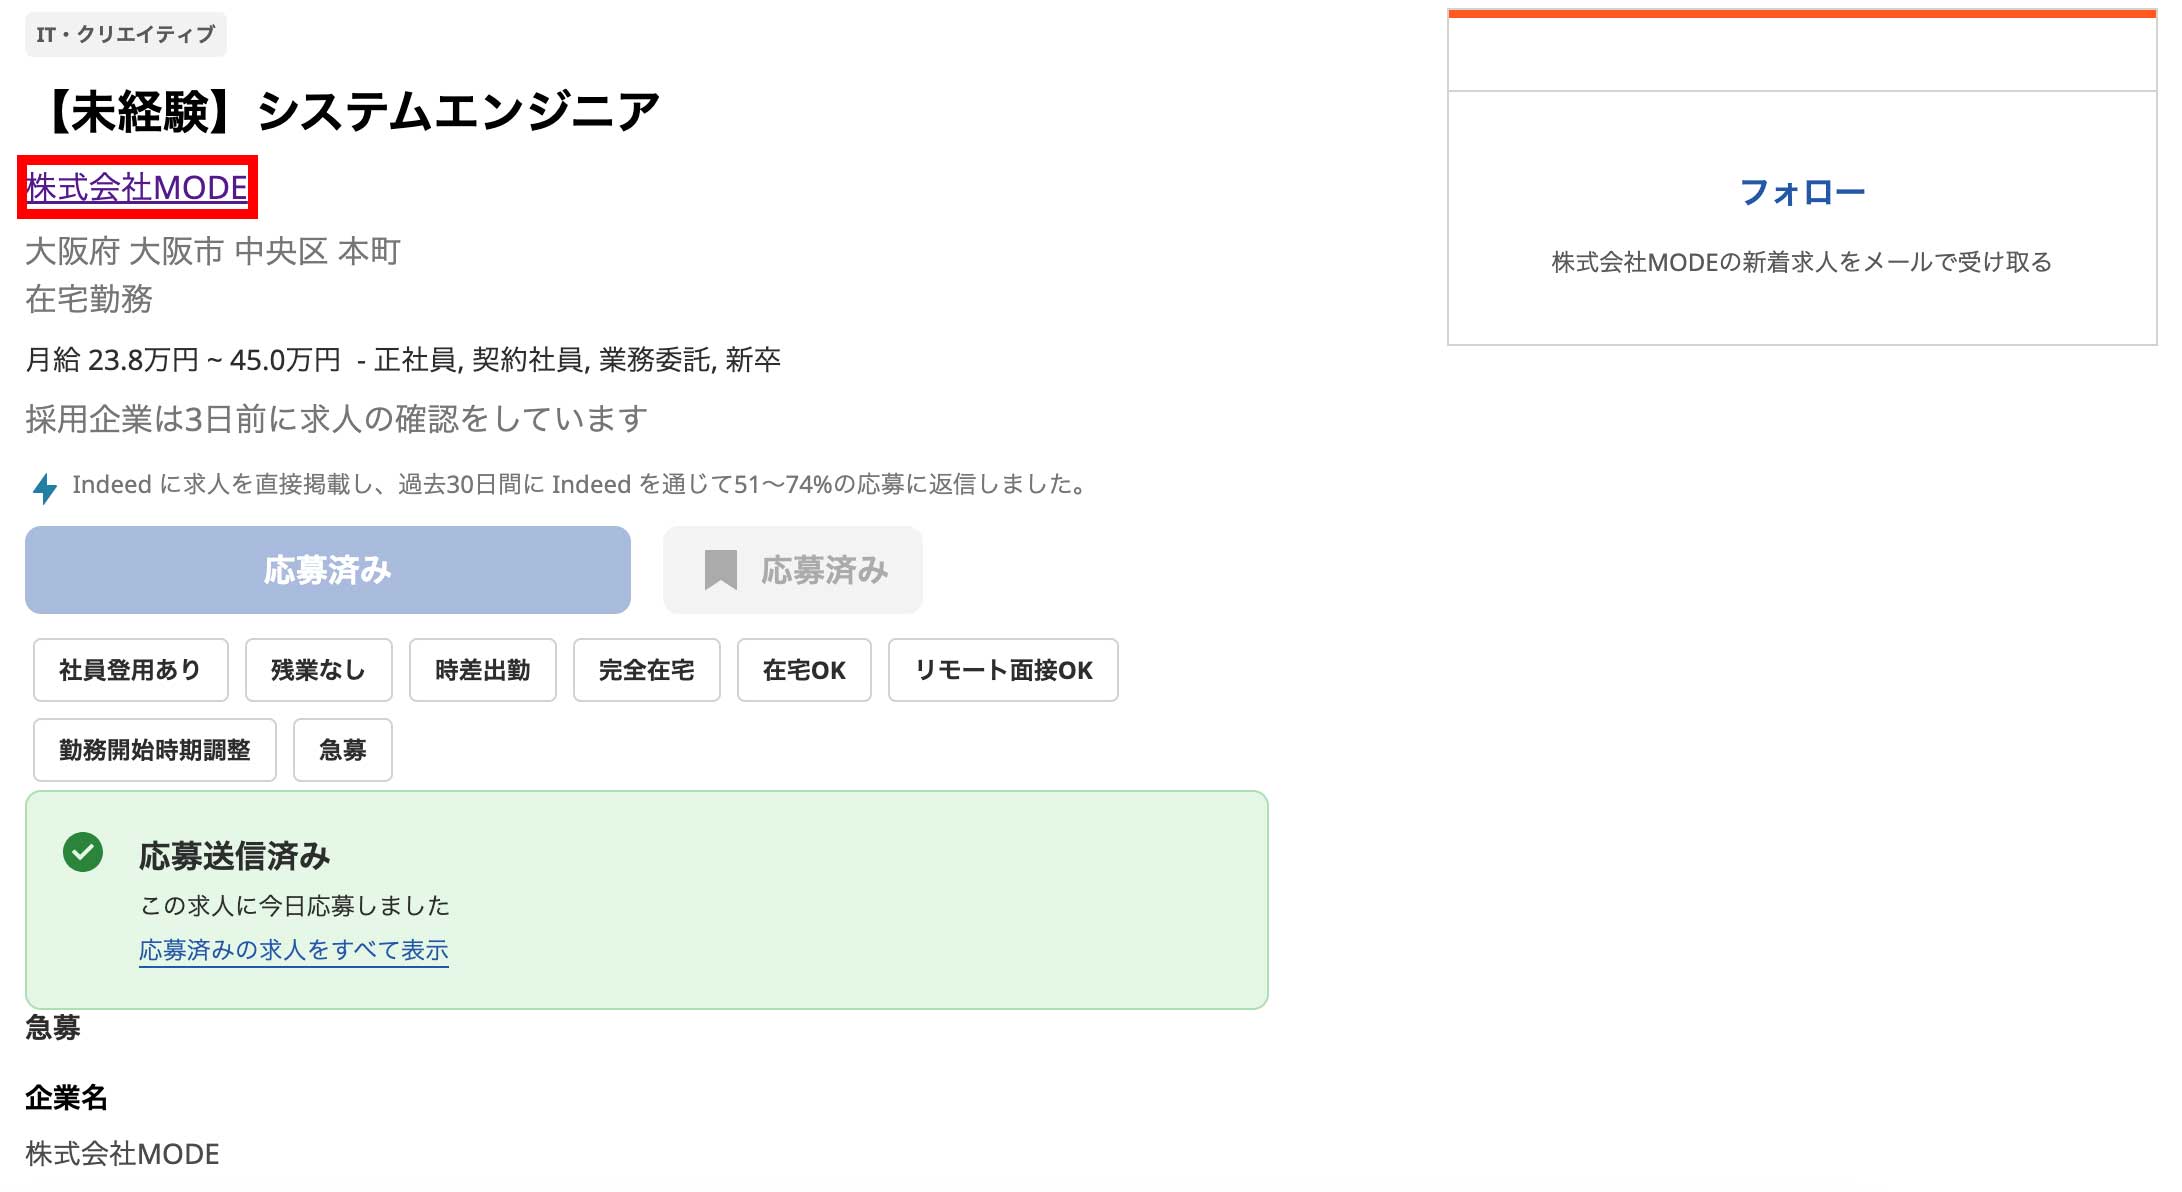Select the 急募 tag chip

pyautogui.click(x=342, y=750)
